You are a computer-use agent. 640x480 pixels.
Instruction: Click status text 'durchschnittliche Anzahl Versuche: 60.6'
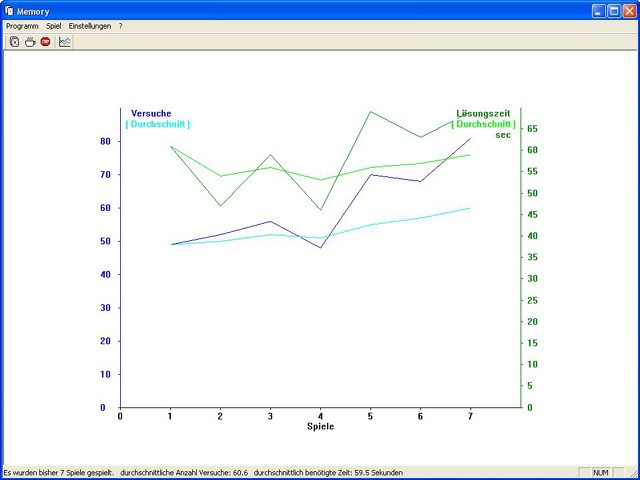(x=184, y=473)
